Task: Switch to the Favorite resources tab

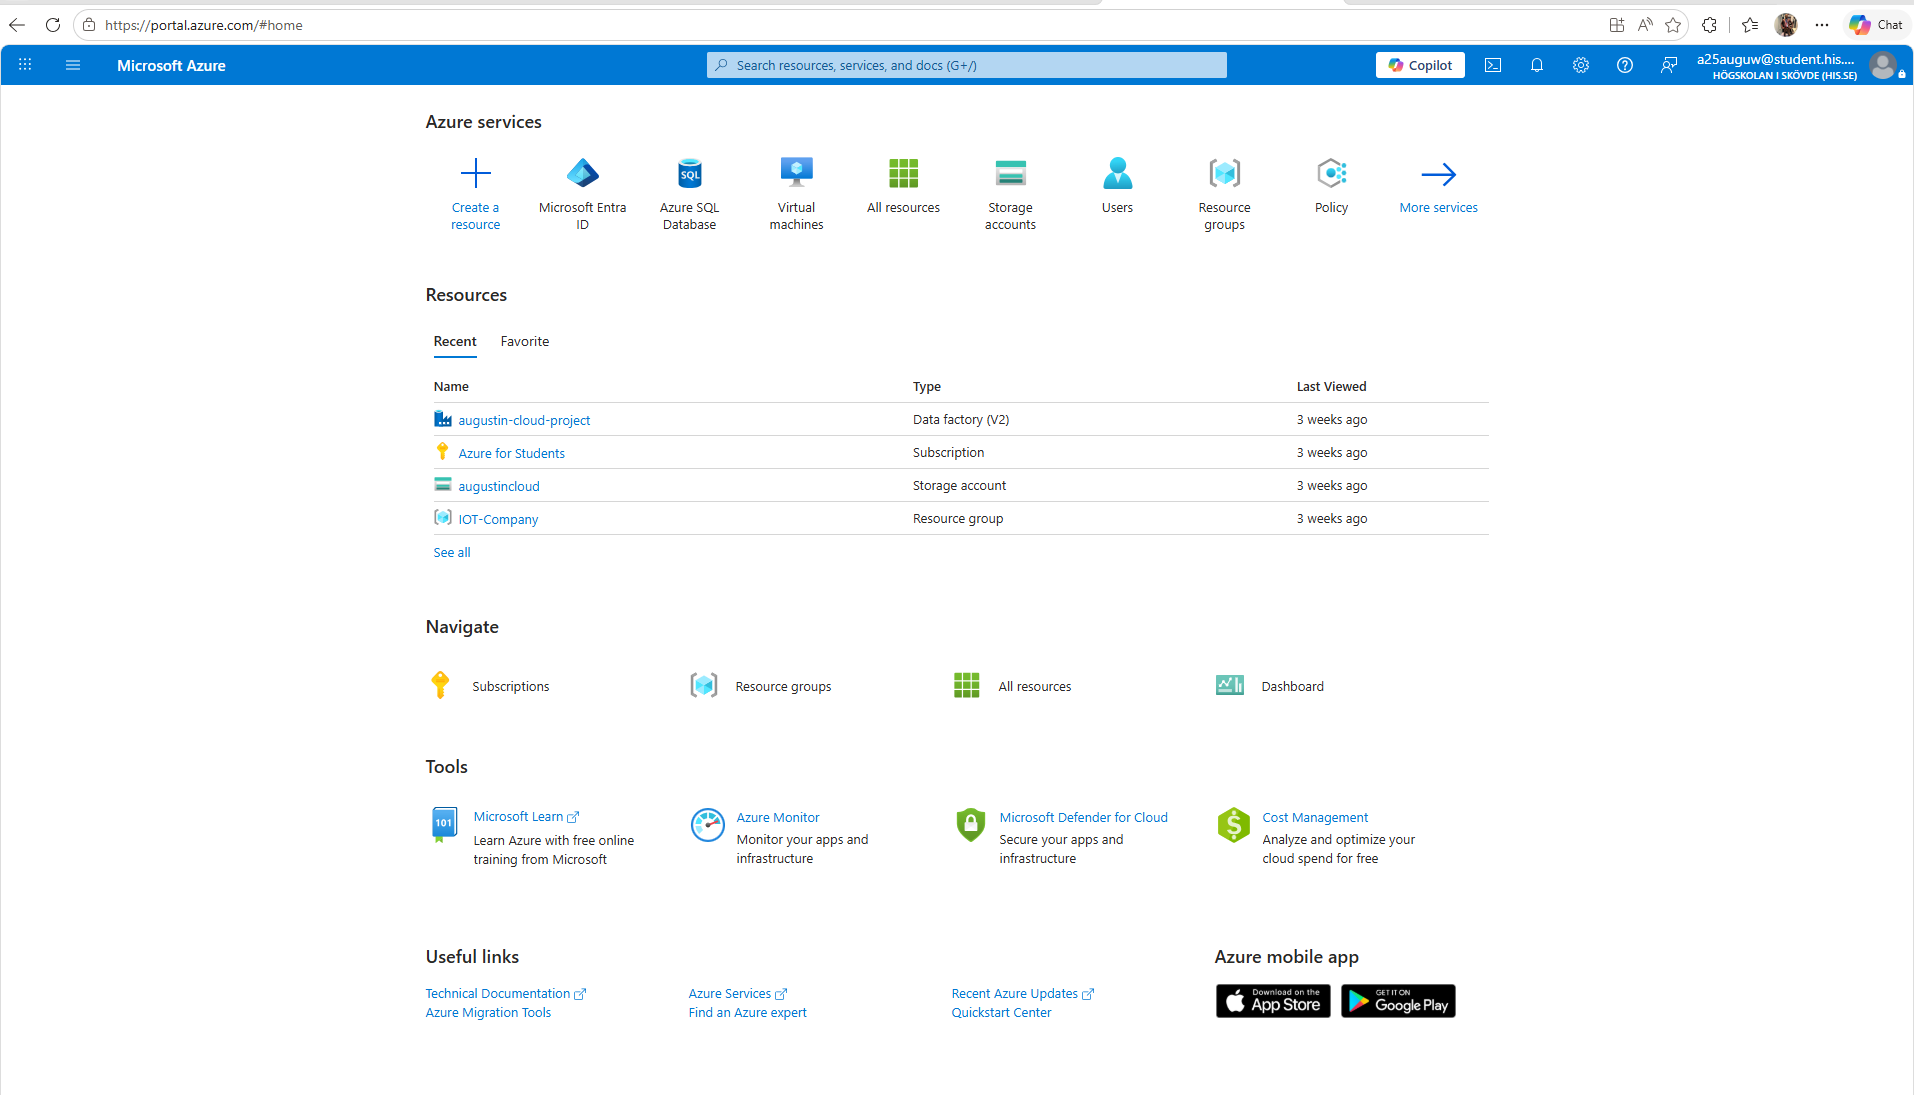Action: tap(525, 341)
